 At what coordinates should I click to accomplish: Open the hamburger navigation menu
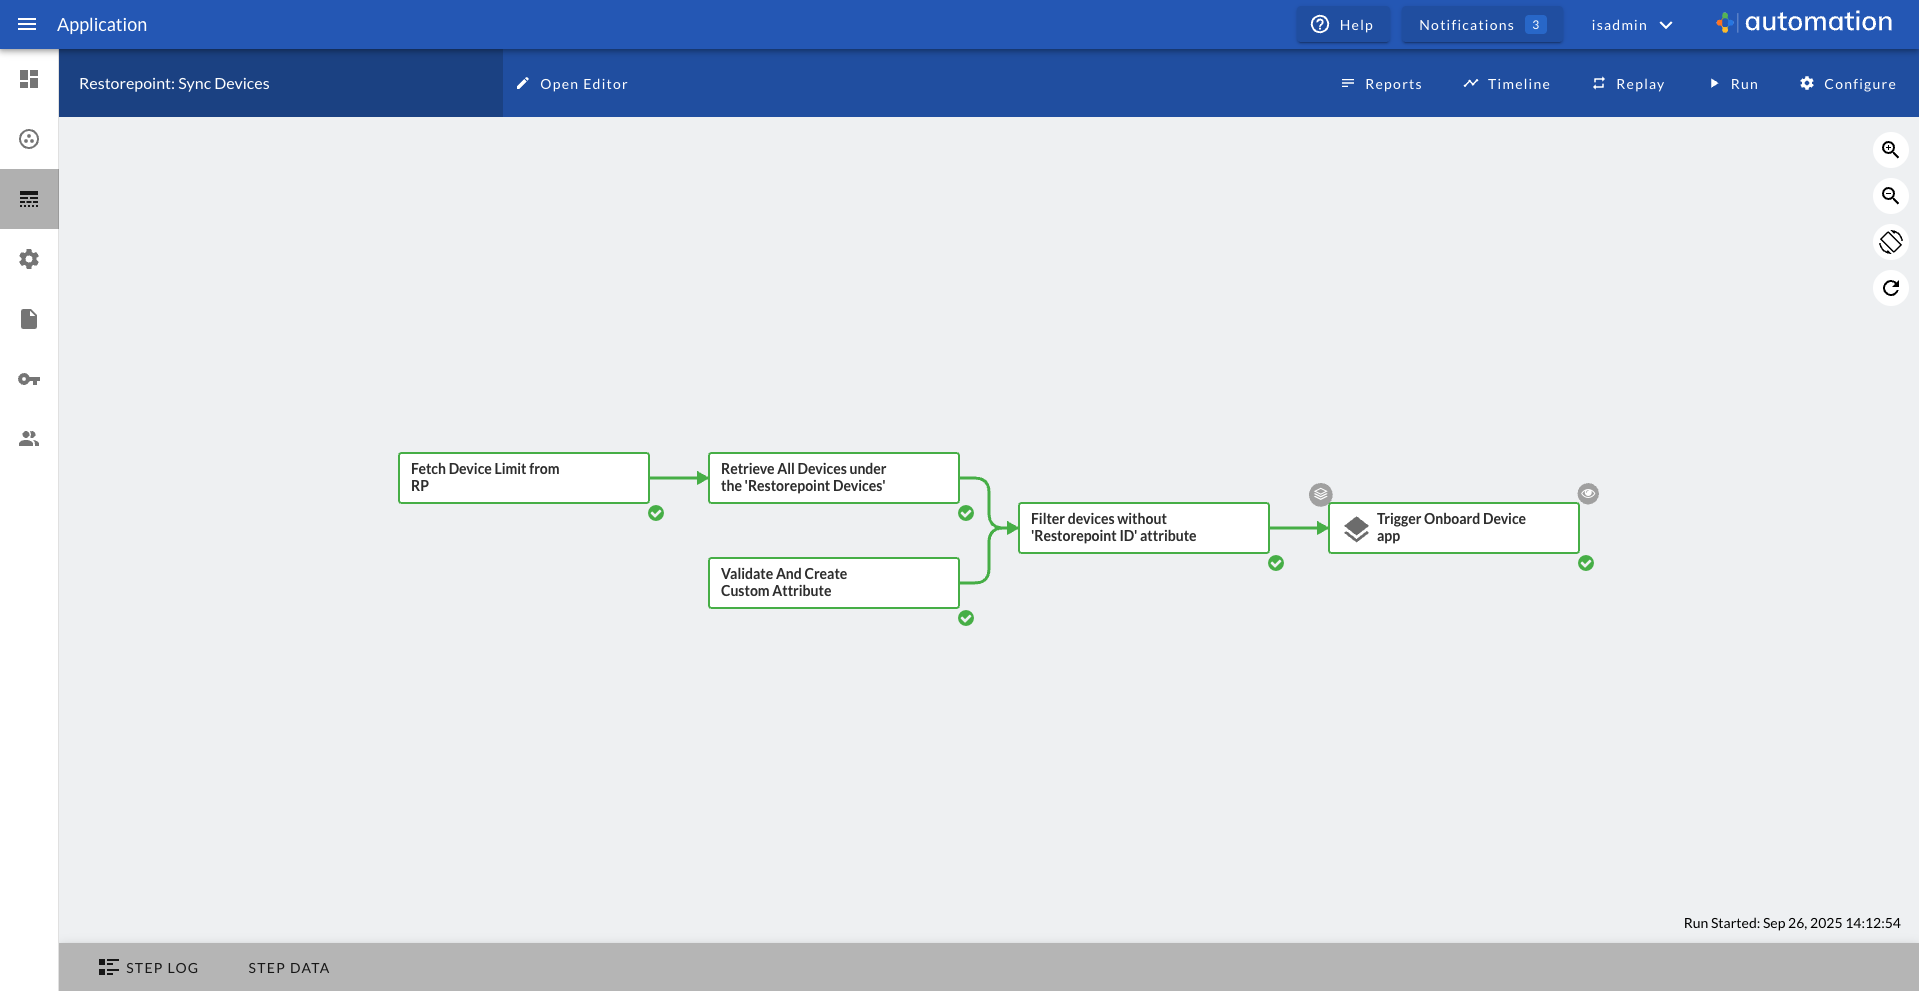click(x=27, y=24)
